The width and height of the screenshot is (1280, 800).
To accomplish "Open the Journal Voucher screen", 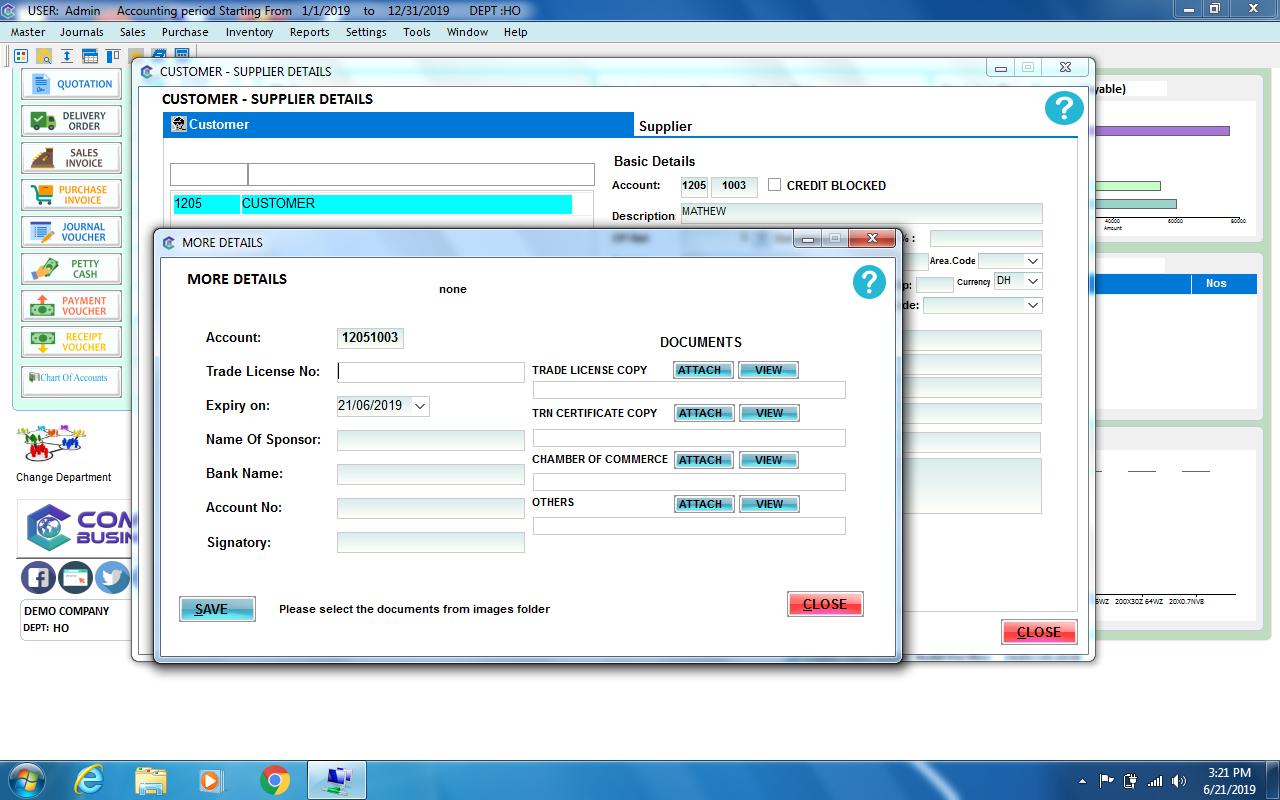I will pos(70,231).
